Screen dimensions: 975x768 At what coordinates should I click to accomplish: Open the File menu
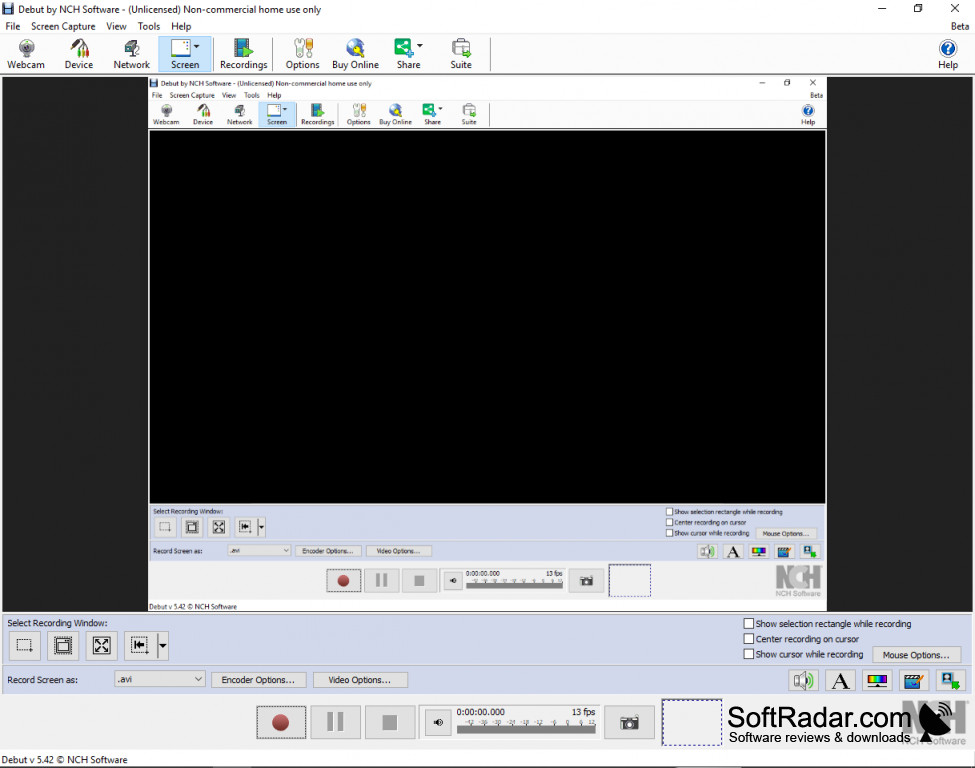[x=13, y=26]
